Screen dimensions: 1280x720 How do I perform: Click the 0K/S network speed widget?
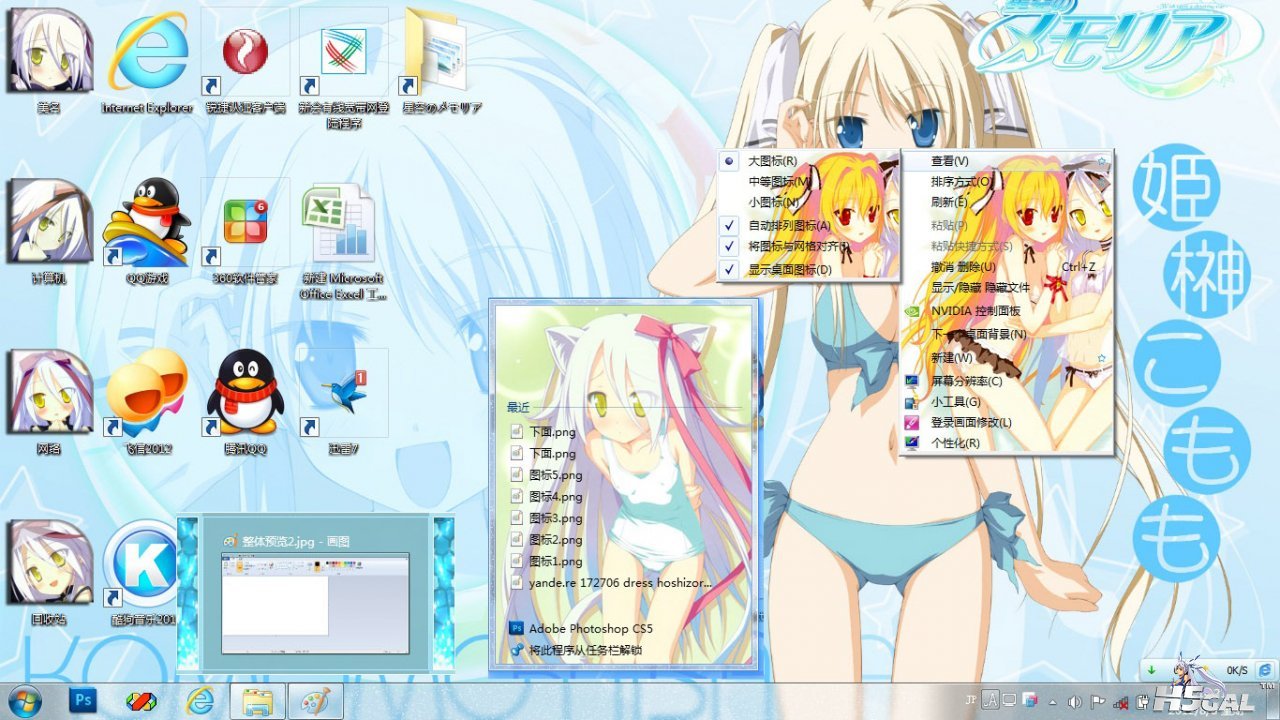pyautogui.click(x=1236, y=669)
